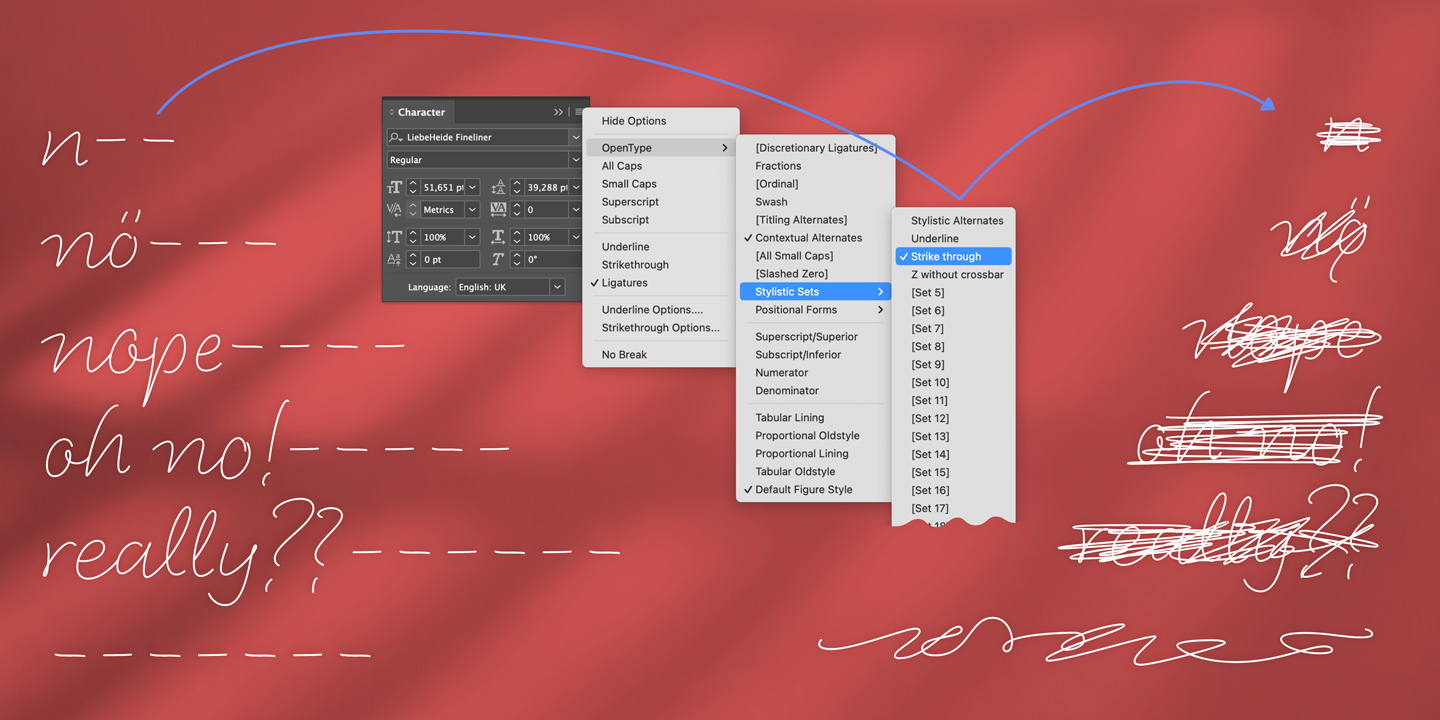Expand the Positional Forms submenu

click(816, 310)
